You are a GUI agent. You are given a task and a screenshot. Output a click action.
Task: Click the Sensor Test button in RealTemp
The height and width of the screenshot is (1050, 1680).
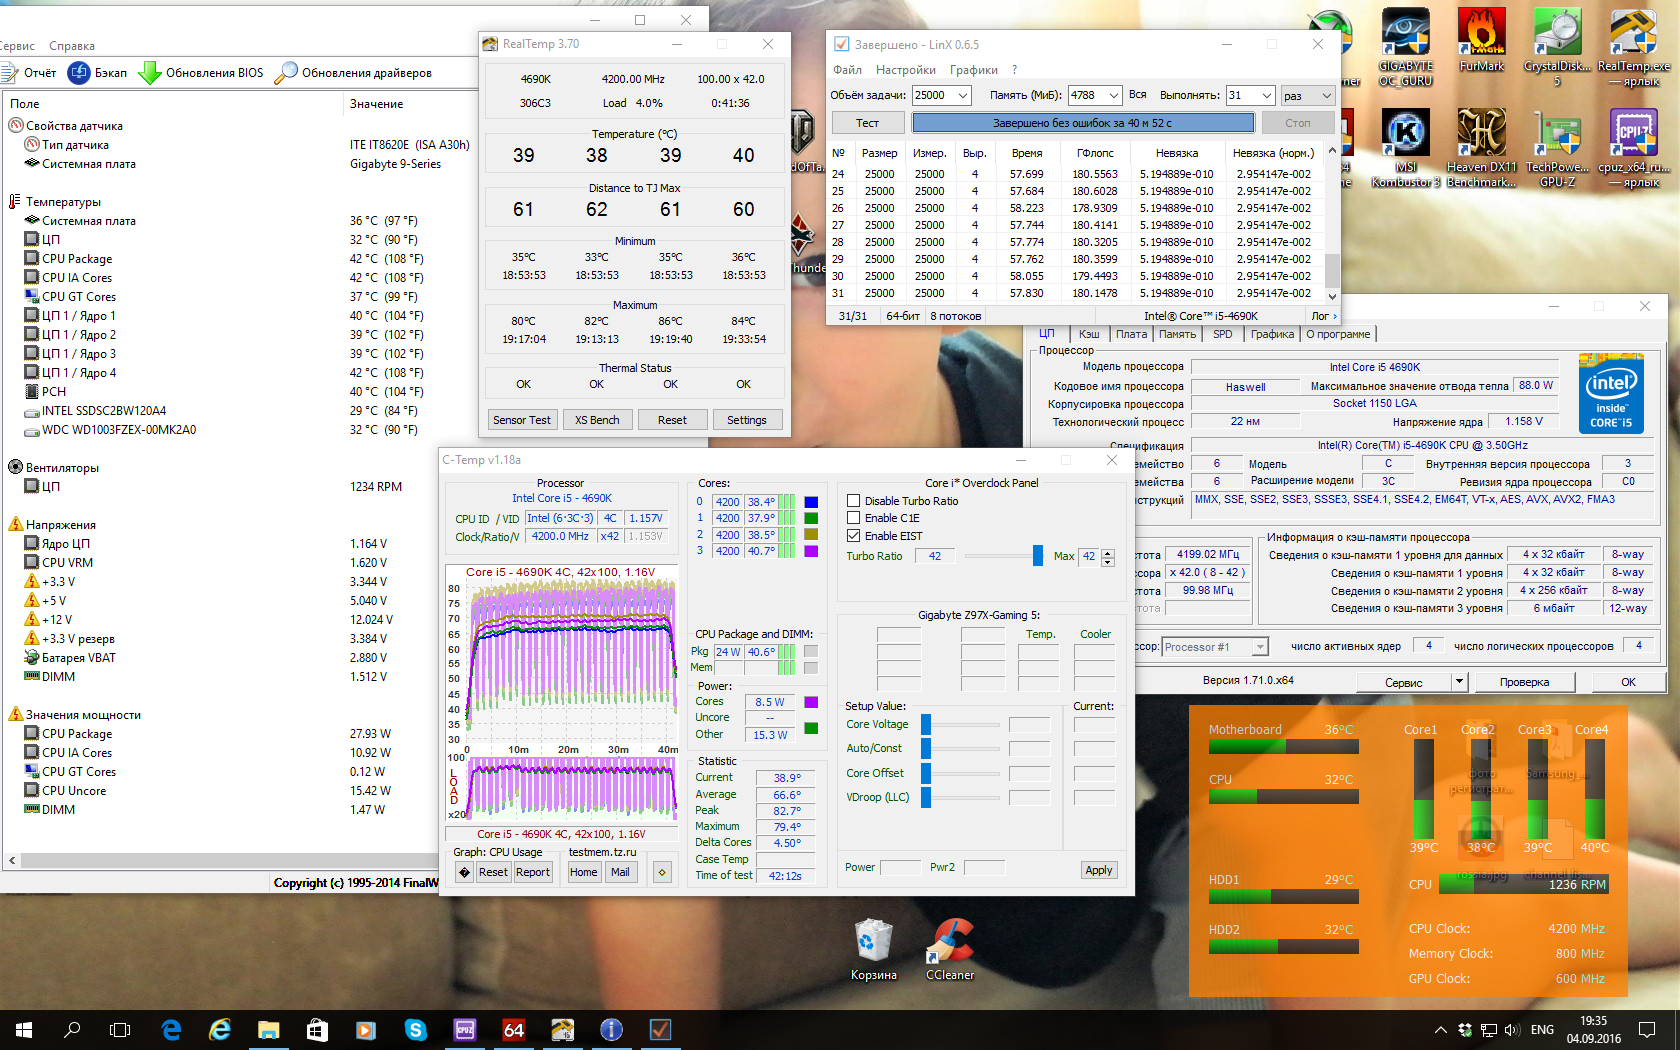tap(522, 420)
